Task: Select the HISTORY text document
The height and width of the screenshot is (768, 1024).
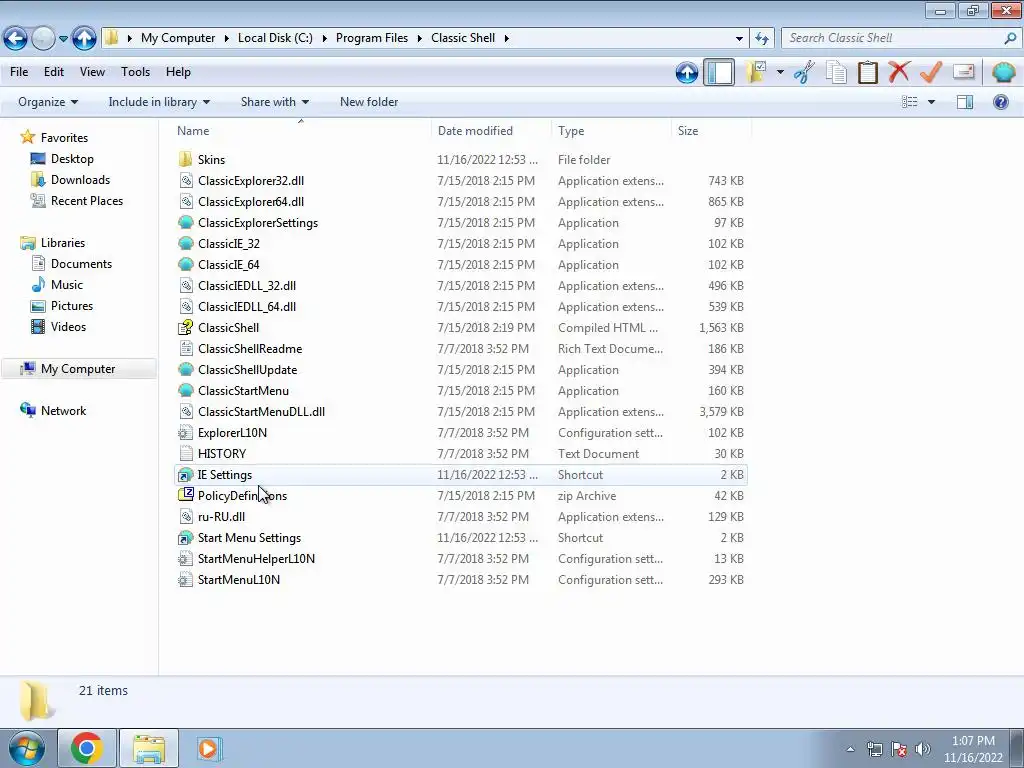Action: (460, 454)
